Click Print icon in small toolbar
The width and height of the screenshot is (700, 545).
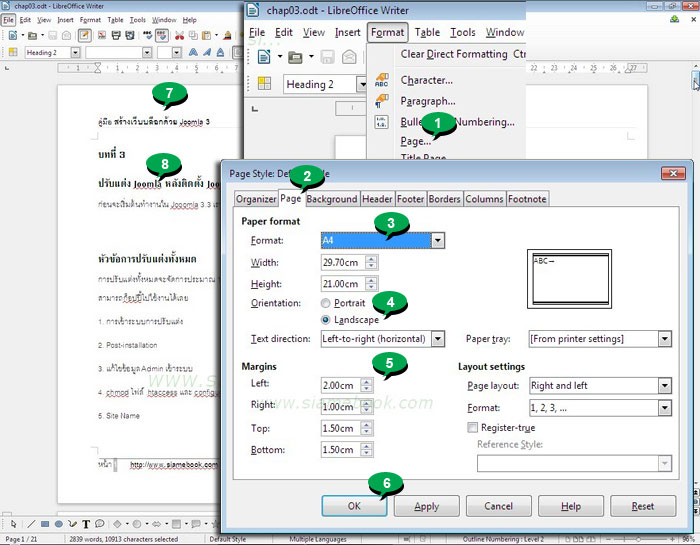pyautogui.click(x=116, y=35)
